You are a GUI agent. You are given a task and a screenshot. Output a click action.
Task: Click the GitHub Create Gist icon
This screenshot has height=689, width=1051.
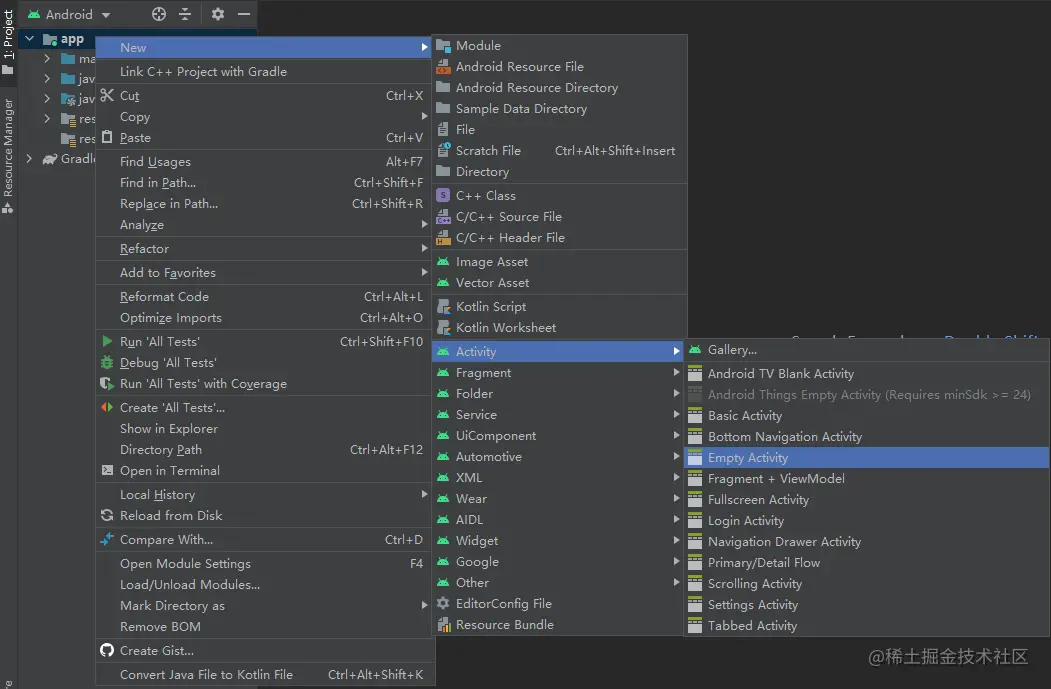107,650
